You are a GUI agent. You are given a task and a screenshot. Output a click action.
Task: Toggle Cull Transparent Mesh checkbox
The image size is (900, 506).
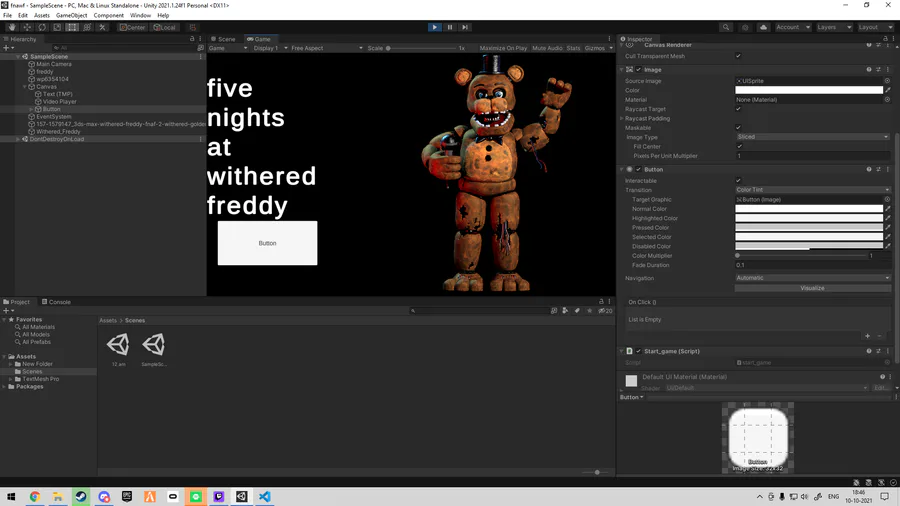(738, 56)
